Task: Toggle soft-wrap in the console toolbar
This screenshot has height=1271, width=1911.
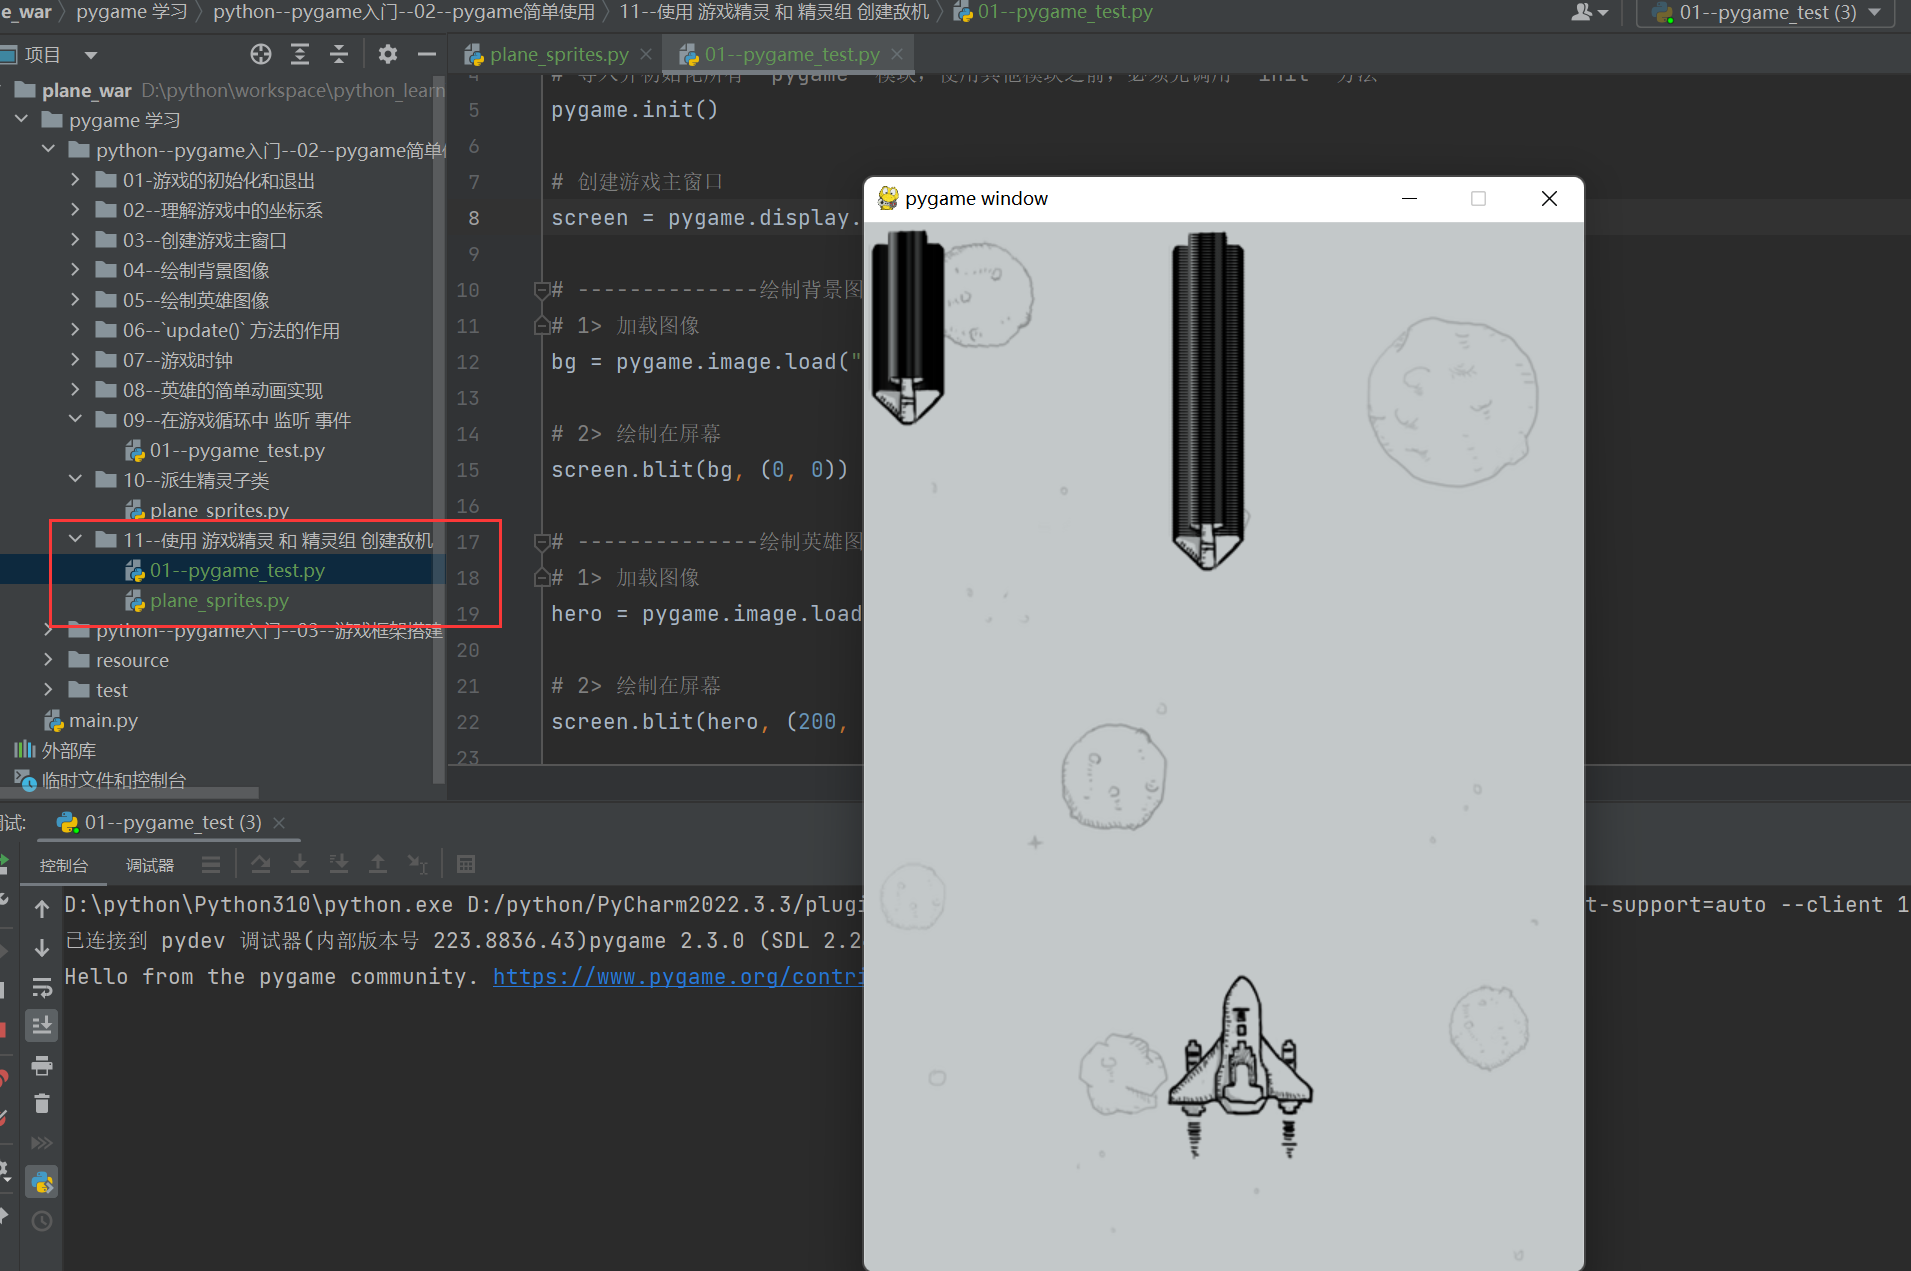Action: point(42,988)
